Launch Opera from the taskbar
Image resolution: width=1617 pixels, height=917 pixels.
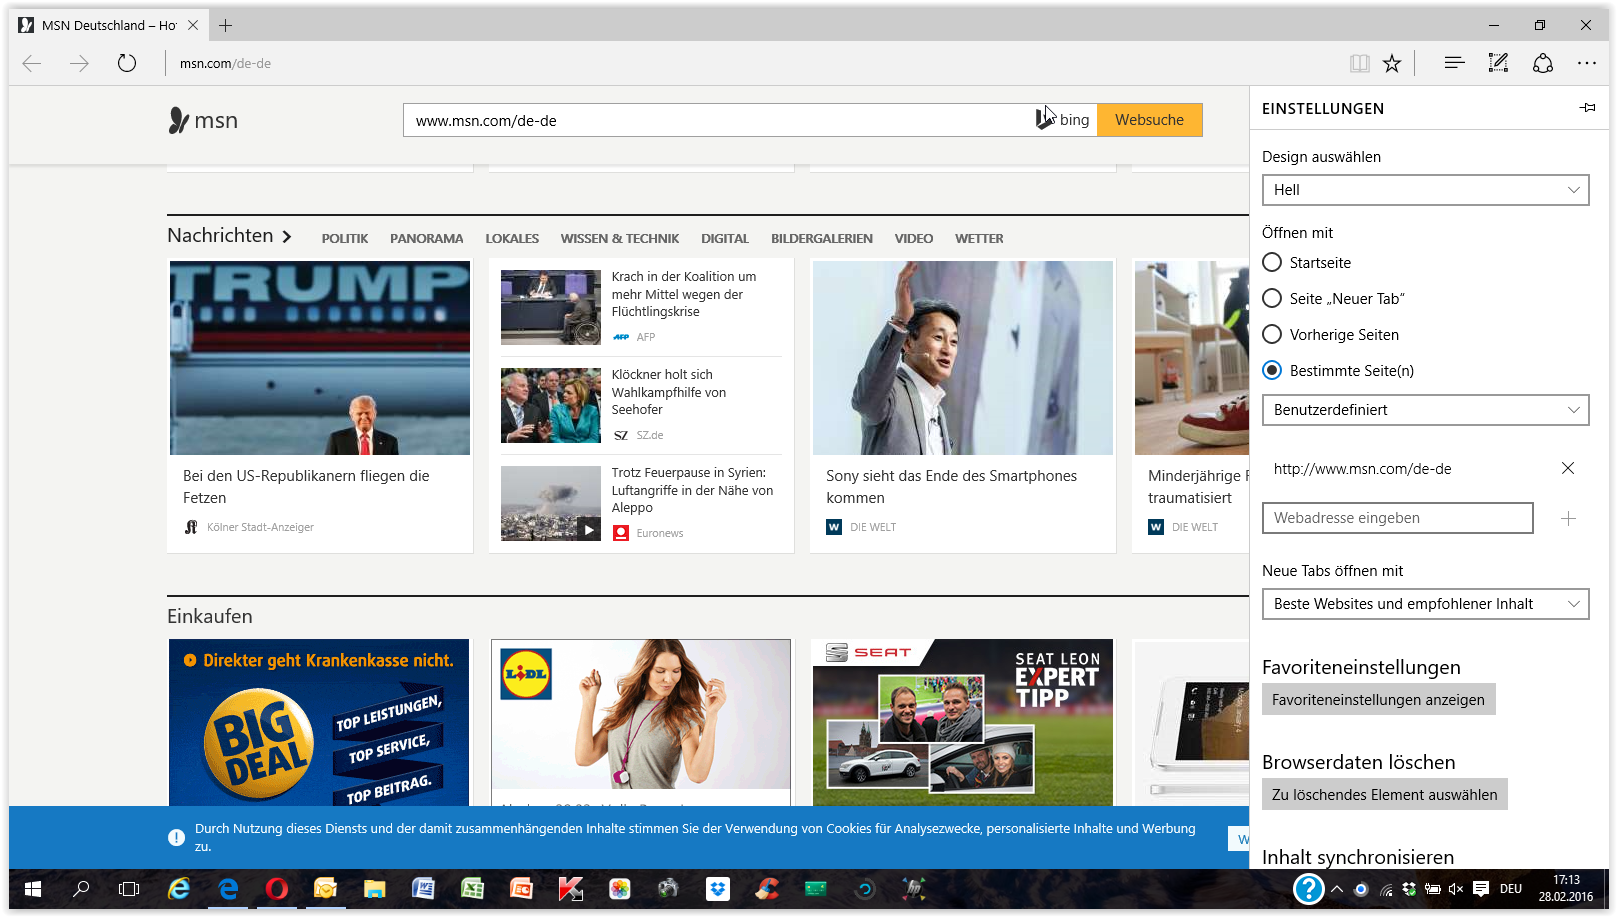click(x=277, y=888)
